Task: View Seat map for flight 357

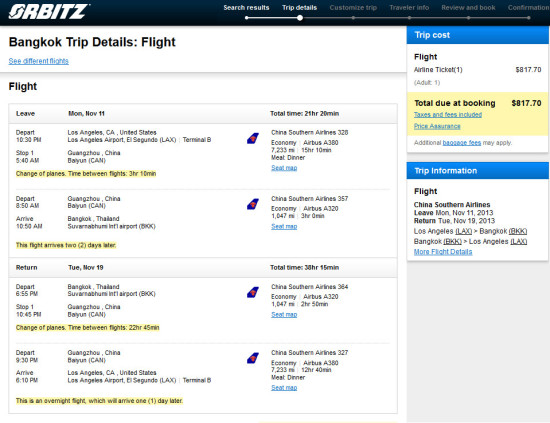Action: (284, 227)
